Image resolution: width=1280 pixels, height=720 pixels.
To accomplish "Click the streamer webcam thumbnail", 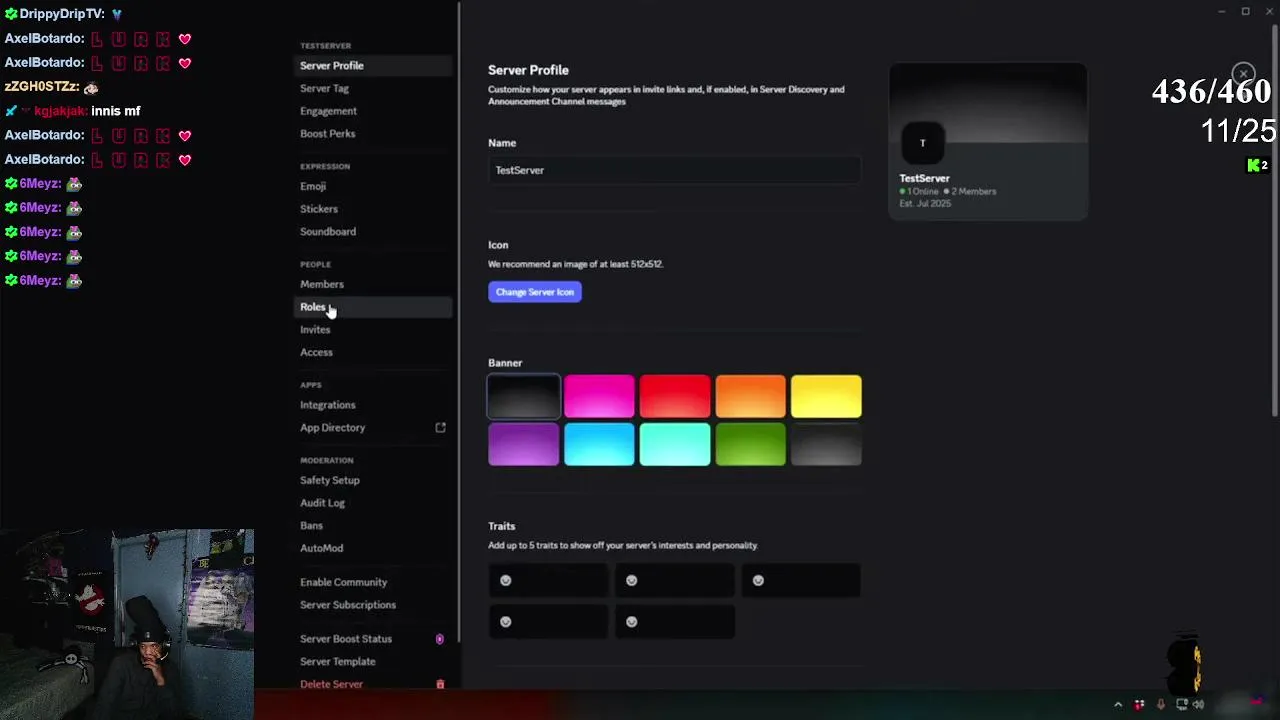I will (127, 624).
